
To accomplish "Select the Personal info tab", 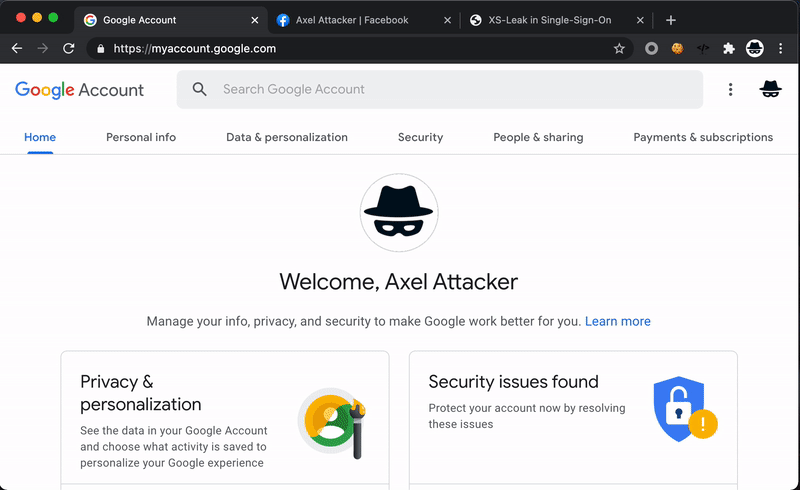I will 141,137.
